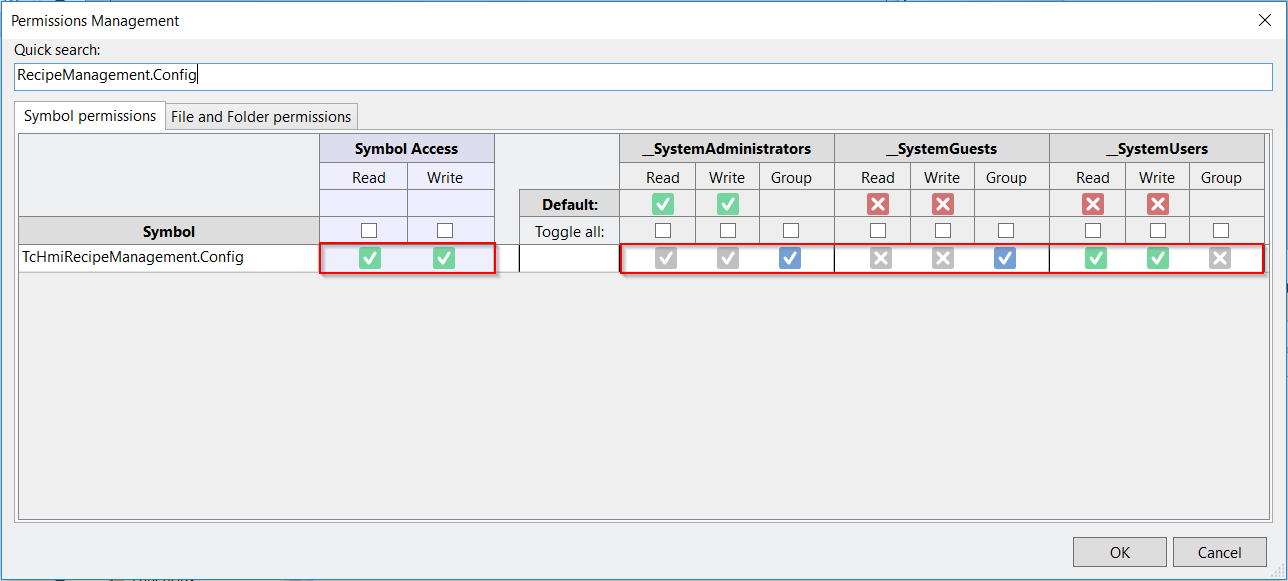Toggle __SystemUsers Read permission in Config row

[x=1095, y=258]
